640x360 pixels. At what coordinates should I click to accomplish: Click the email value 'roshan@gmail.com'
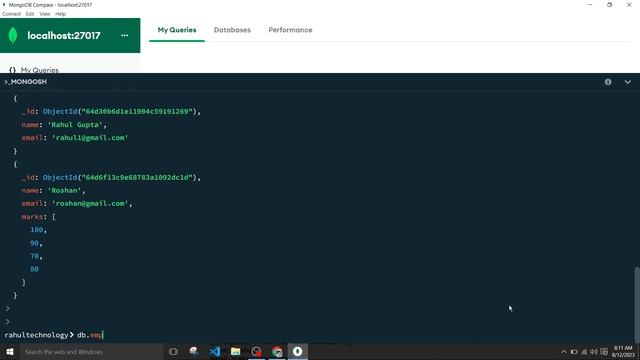[x=90, y=203]
